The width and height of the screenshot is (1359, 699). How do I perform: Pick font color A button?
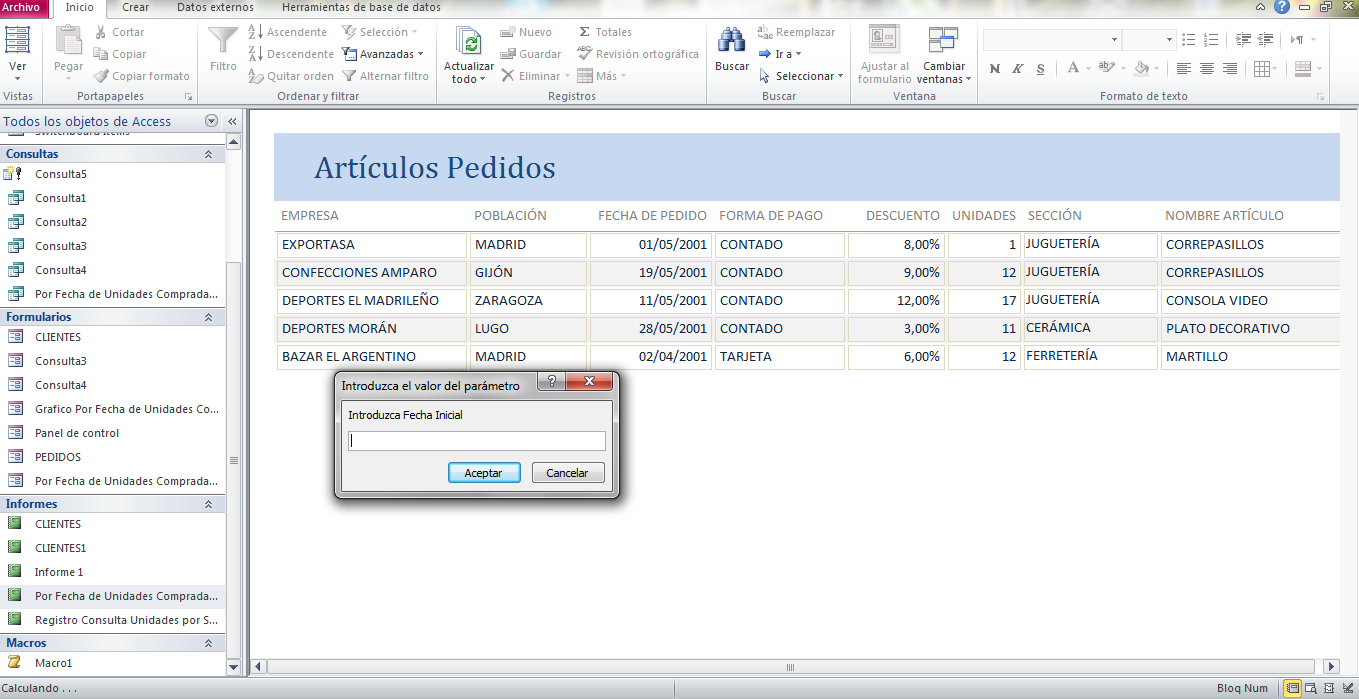coord(1073,69)
